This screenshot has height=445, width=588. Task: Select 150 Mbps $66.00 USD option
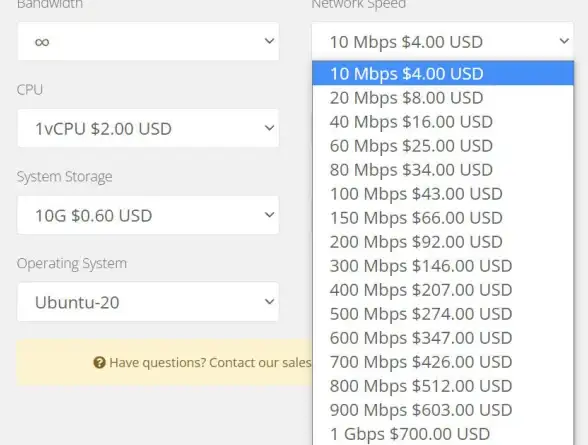point(443,217)
